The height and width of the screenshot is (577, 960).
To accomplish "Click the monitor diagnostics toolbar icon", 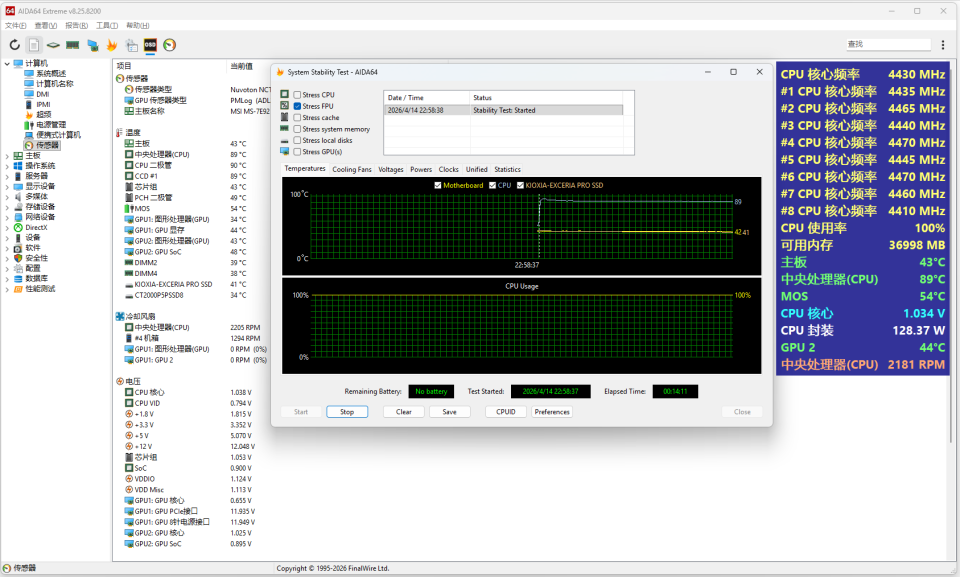I will pyautogui.click(x=92, y=45).
